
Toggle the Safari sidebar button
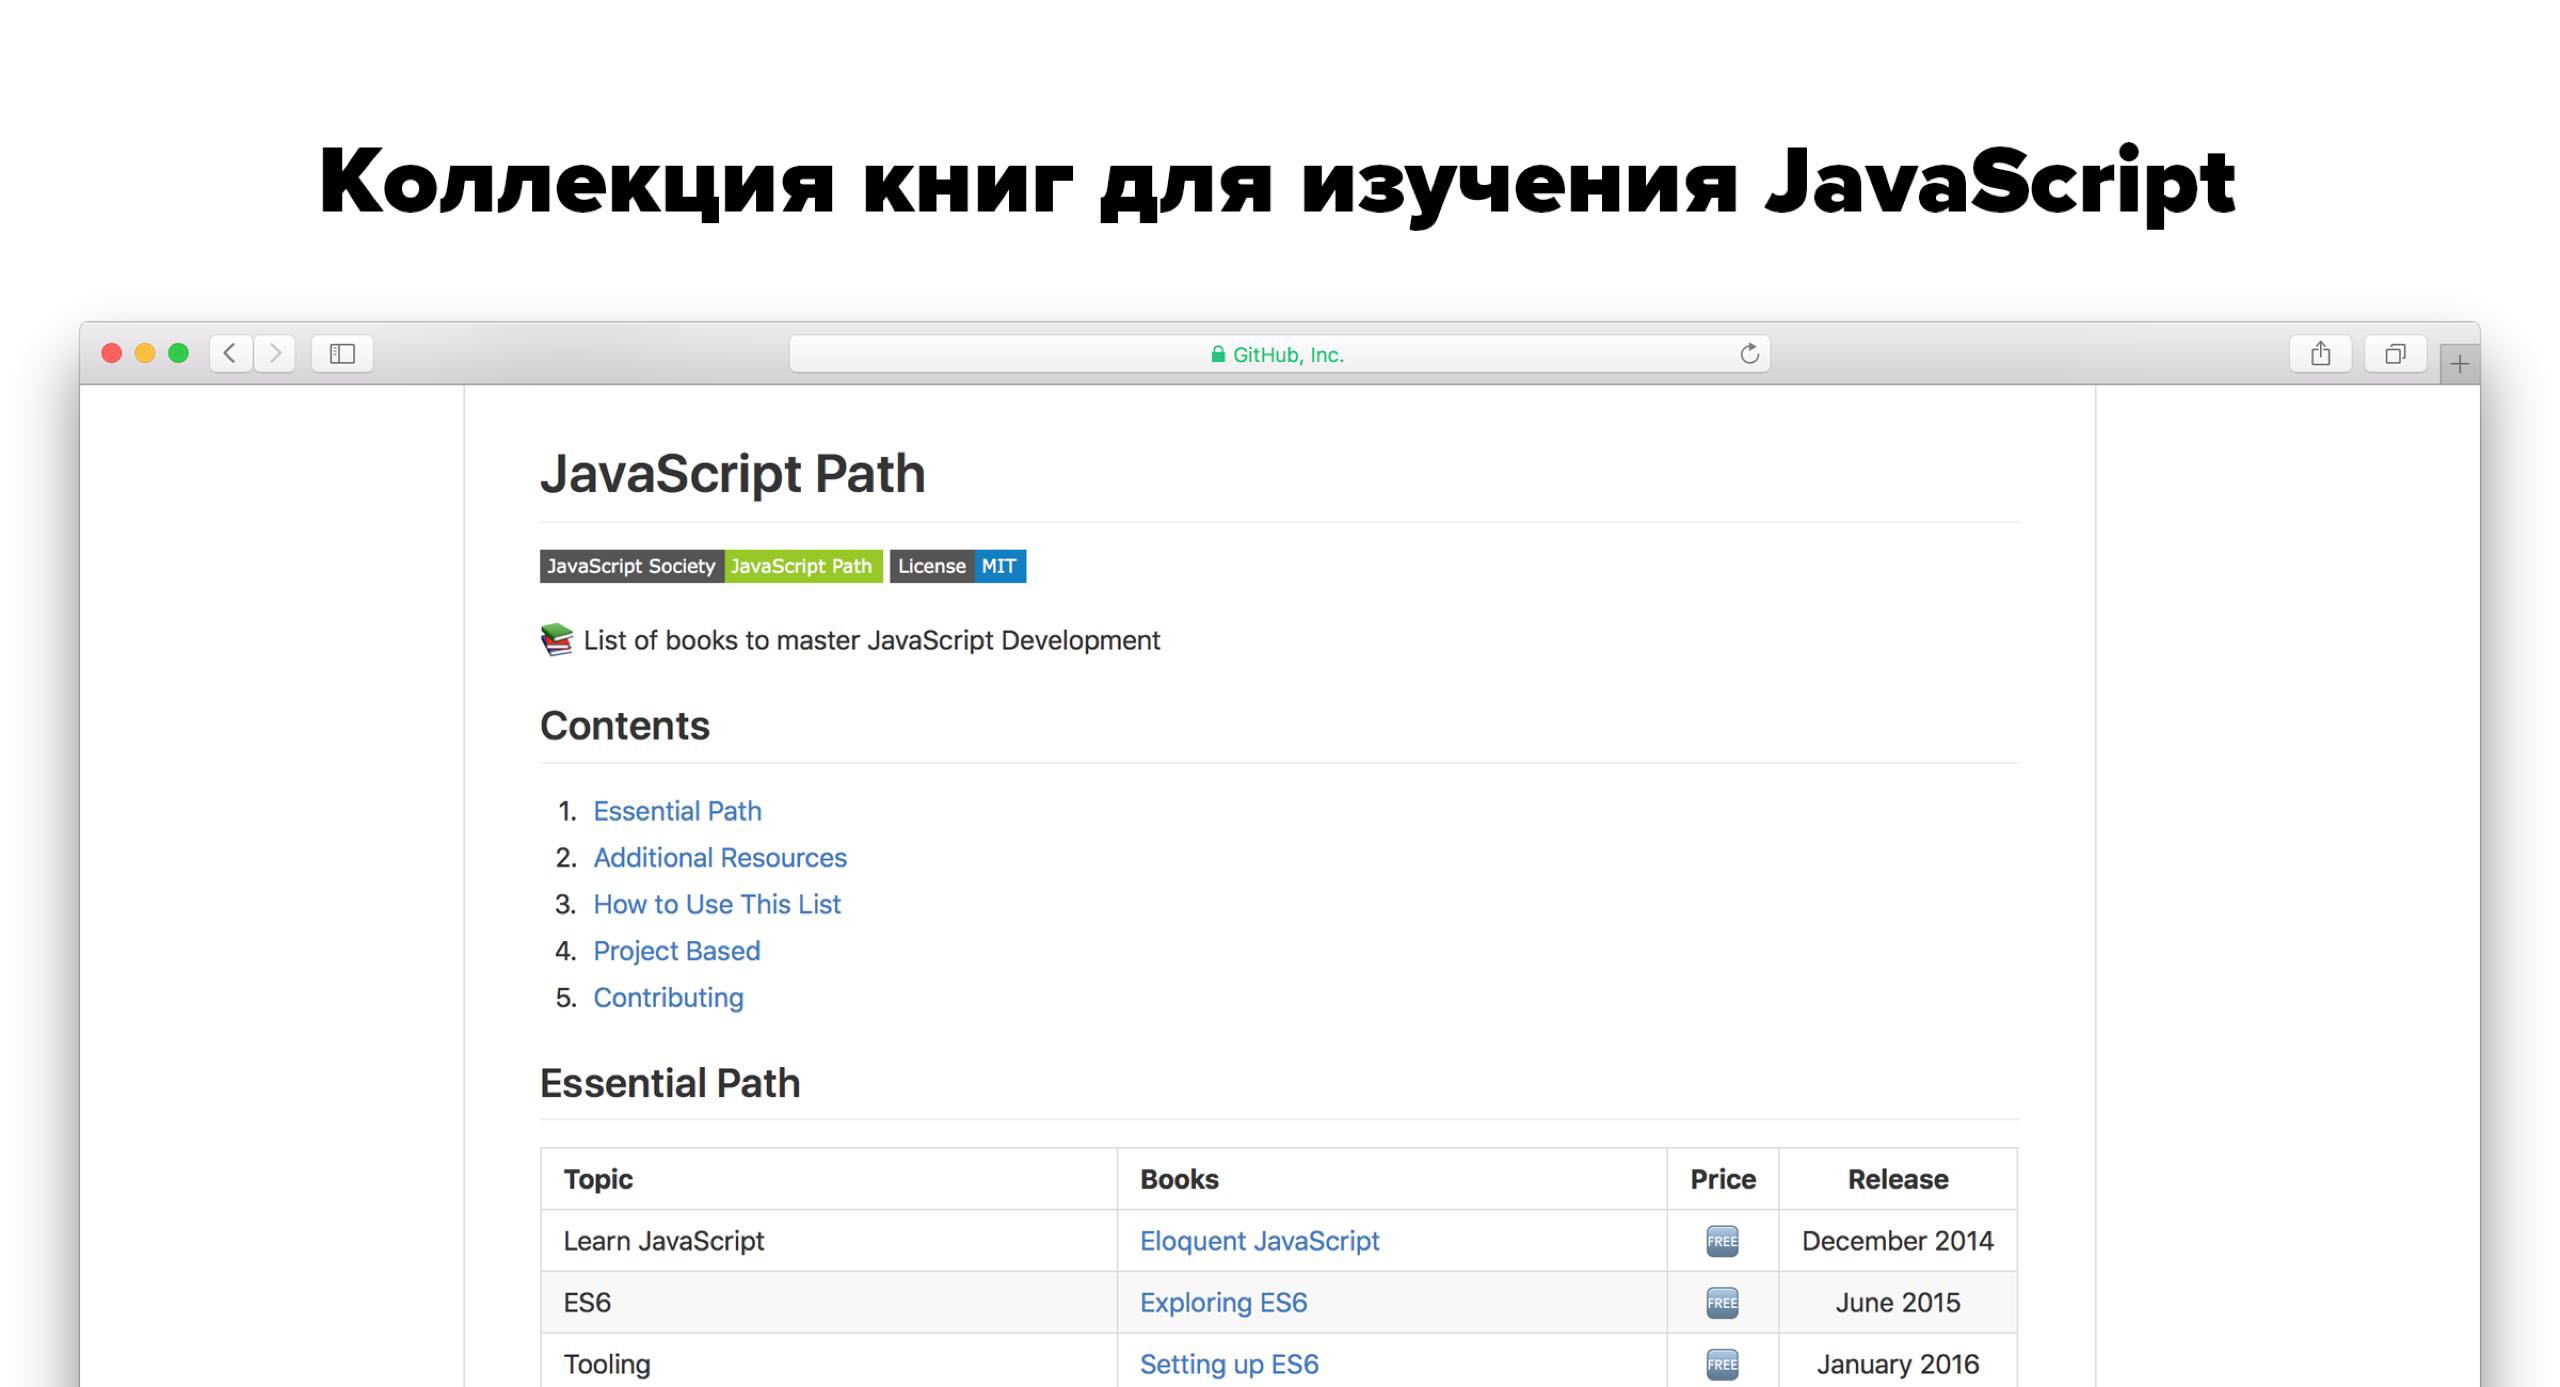[342, 353]
